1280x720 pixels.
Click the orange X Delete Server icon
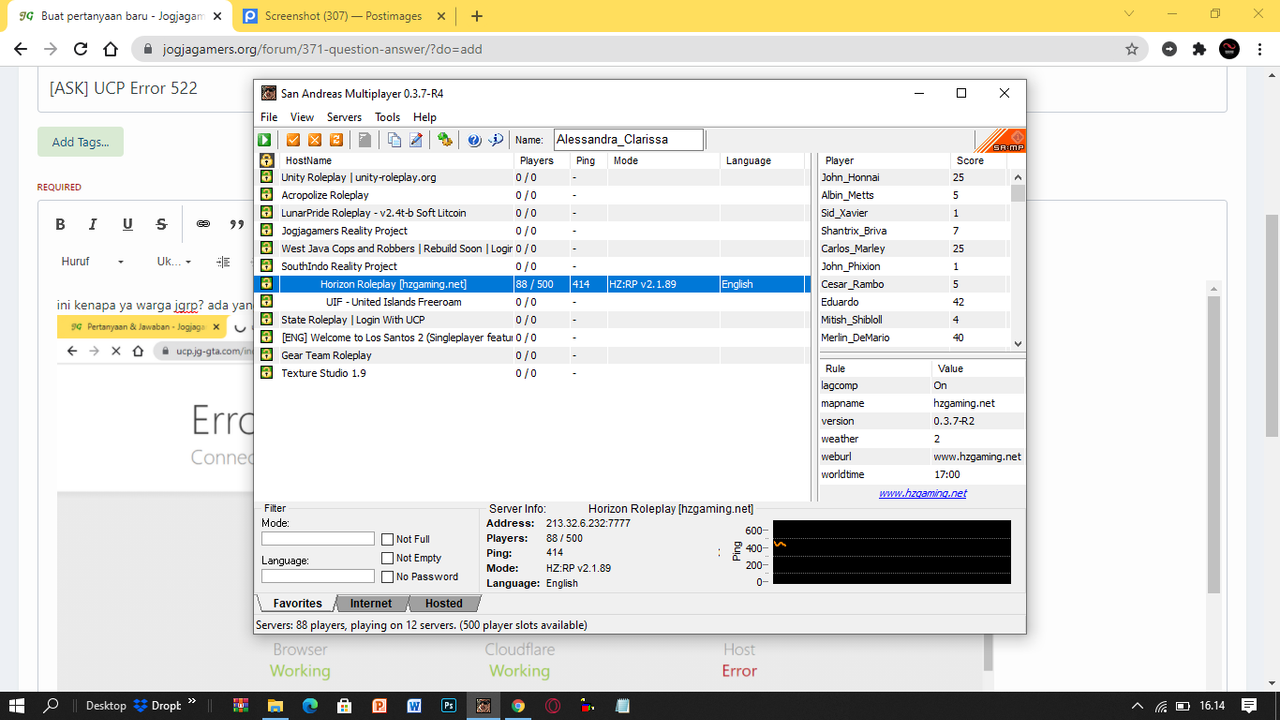315,140
